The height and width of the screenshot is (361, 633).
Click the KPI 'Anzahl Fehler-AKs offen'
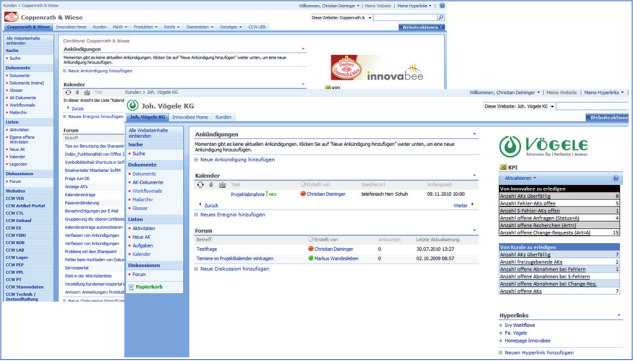(x=527, y=204)
